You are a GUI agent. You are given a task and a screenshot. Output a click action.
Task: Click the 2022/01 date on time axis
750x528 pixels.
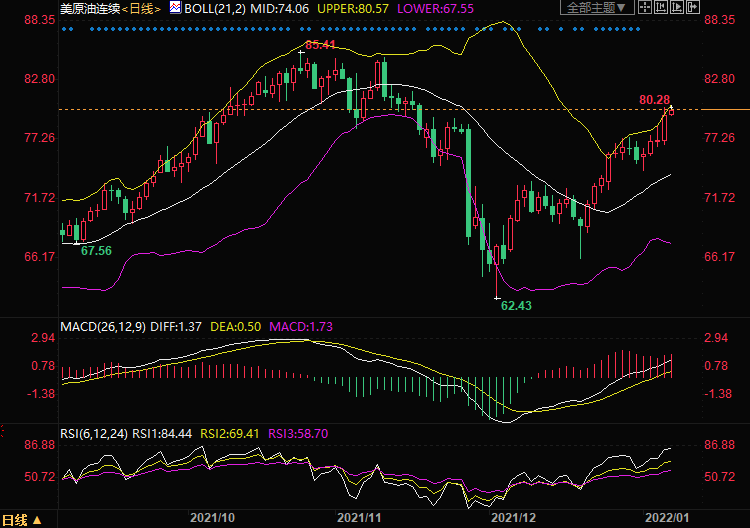point(666,518)
